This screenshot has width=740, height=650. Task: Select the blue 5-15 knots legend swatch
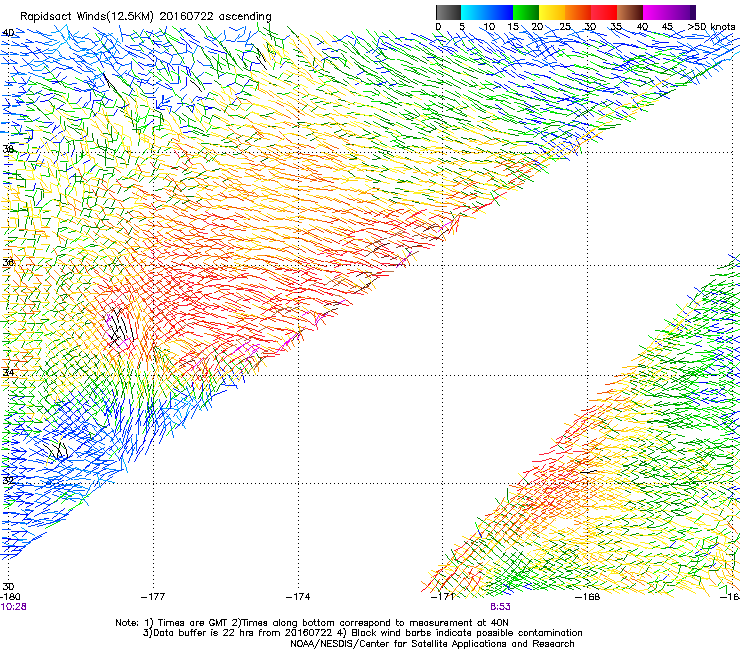tap(487, 12)
